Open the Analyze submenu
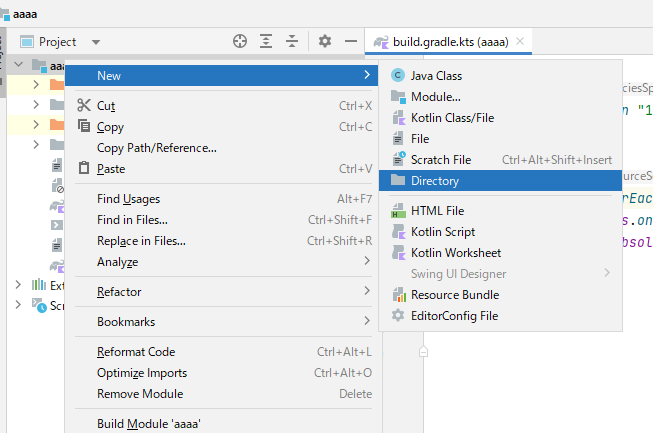The width and height of the screenshot is (653, 433). (224, 262)
